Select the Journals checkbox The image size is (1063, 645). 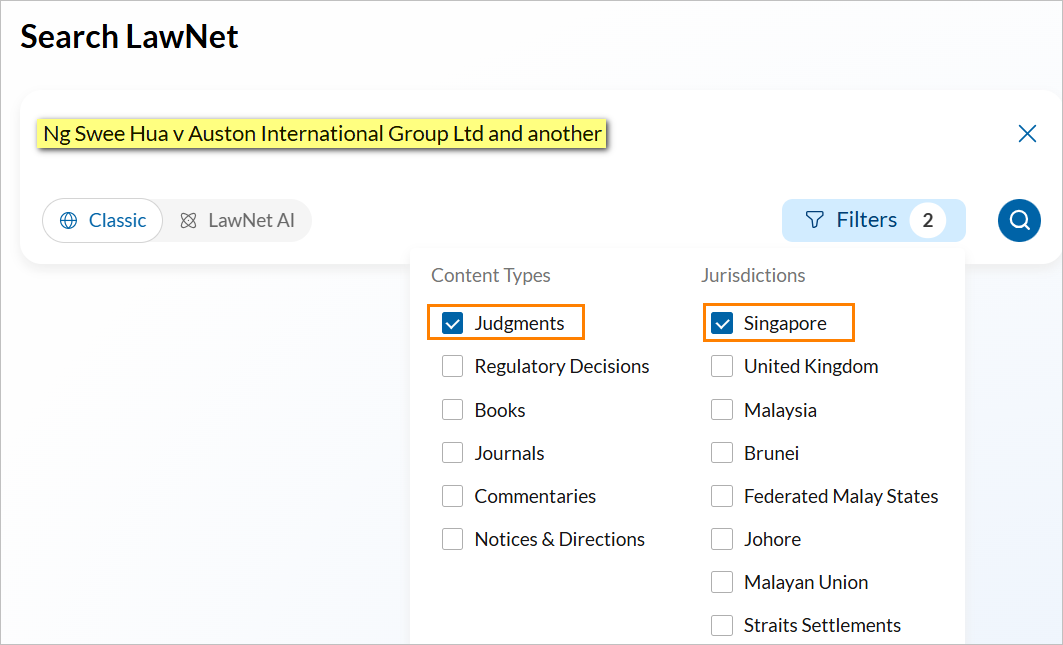453,453
